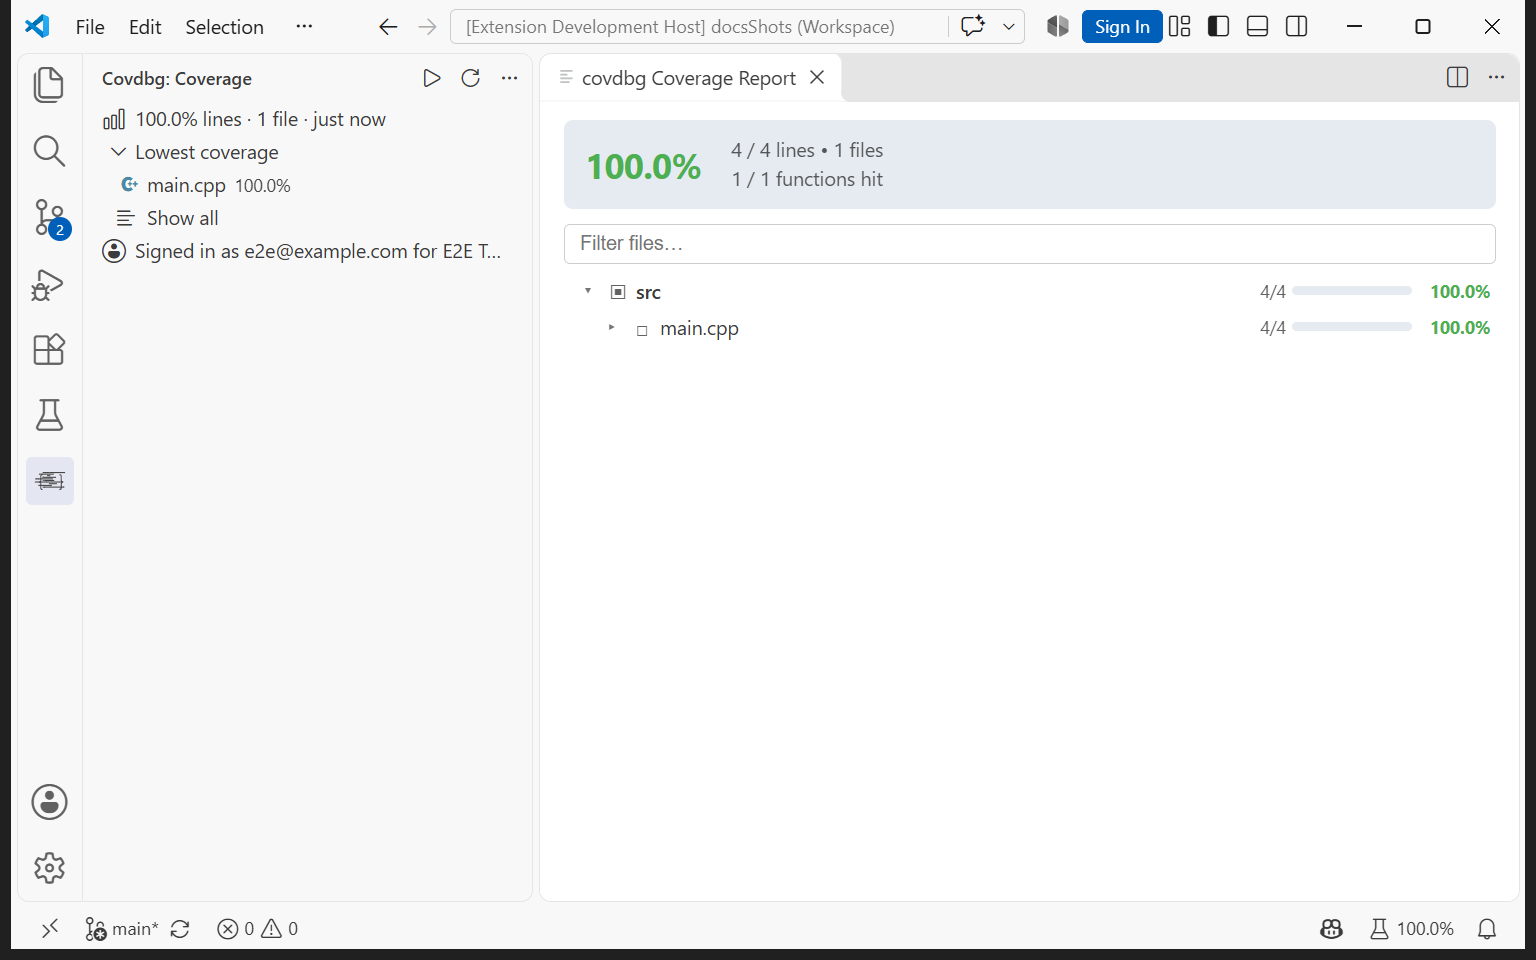Open editor more actions ellipsis

click(x=1496, y=78)
